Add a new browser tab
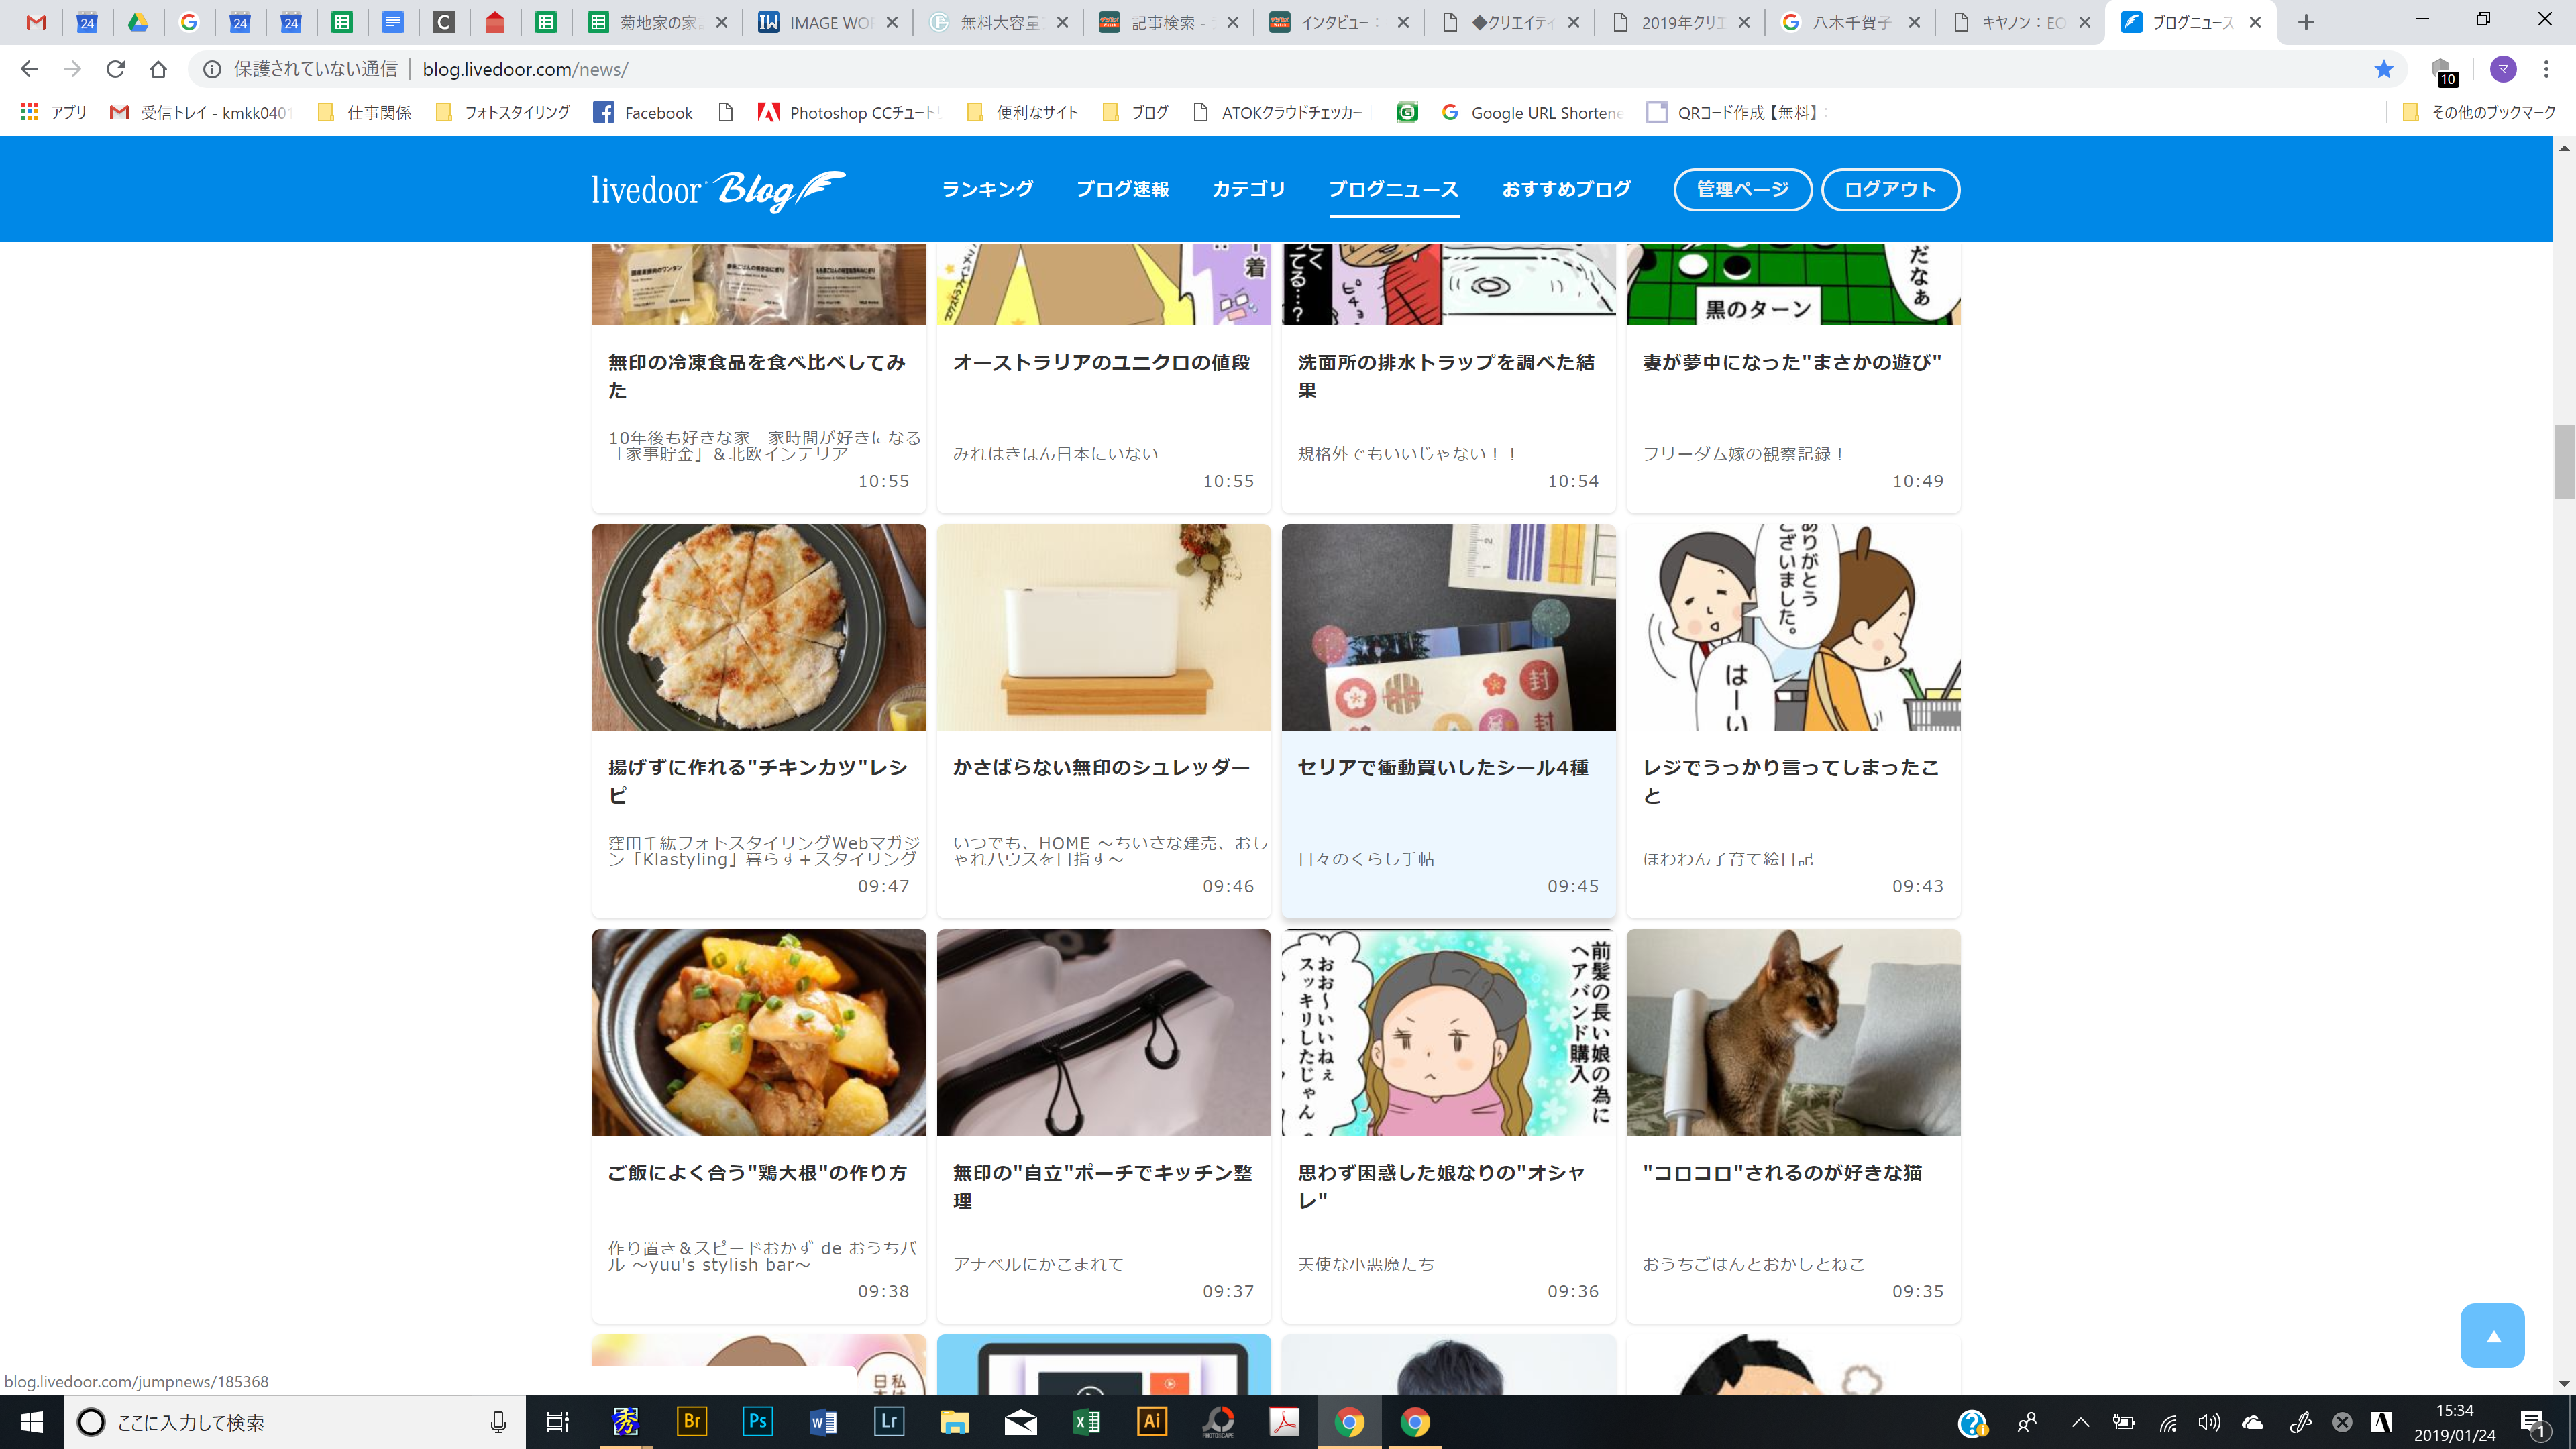 (2306, 22)
